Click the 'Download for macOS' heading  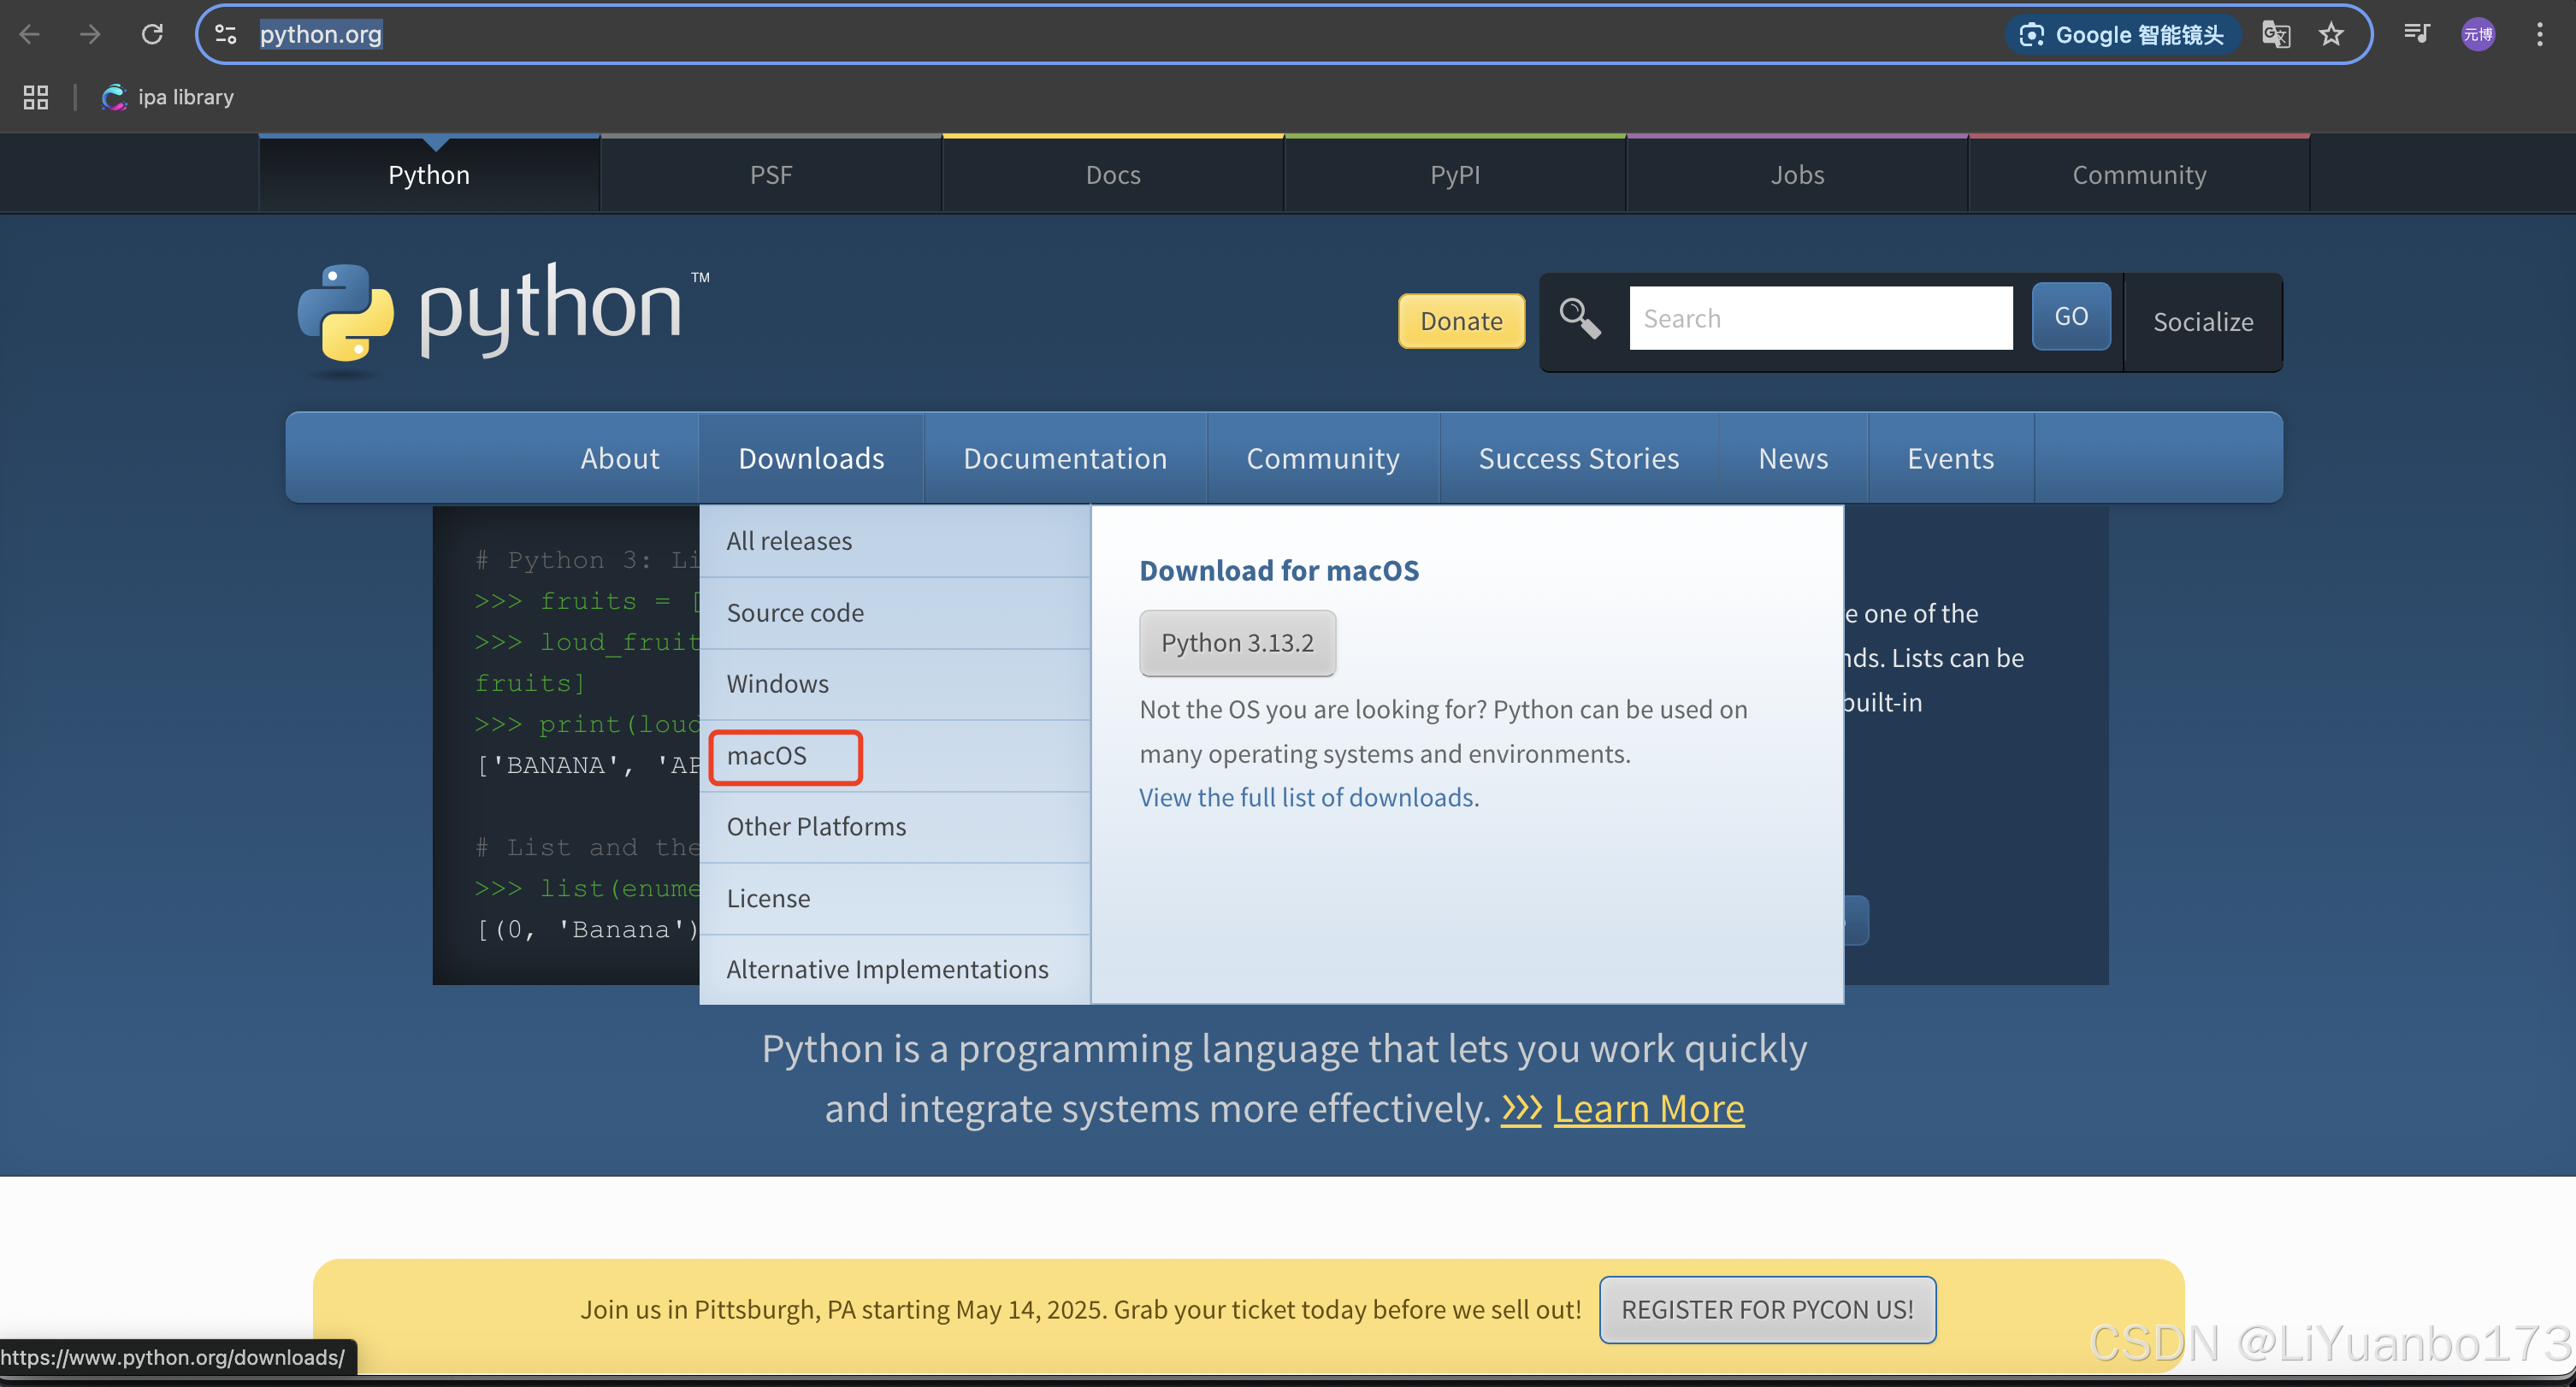pos(1279,570)
